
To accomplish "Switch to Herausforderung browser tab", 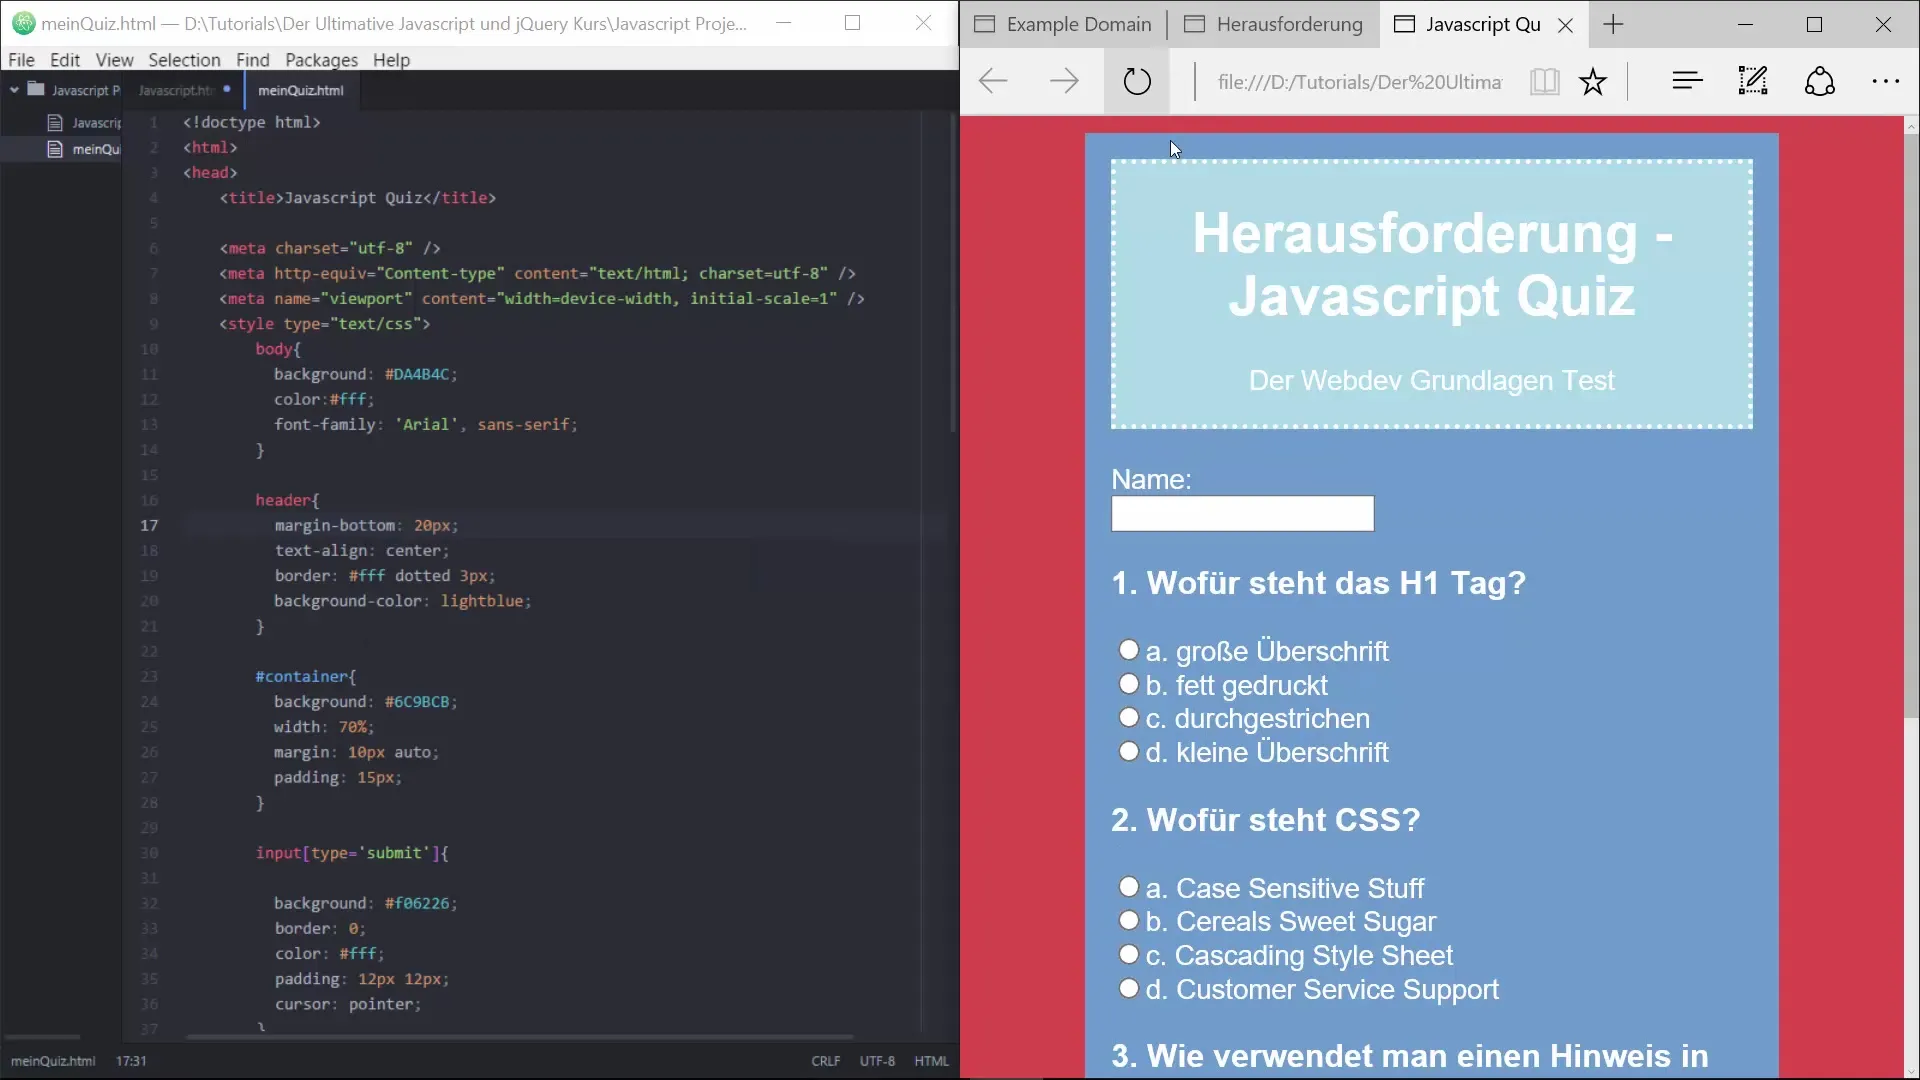I will [1275, 24].
